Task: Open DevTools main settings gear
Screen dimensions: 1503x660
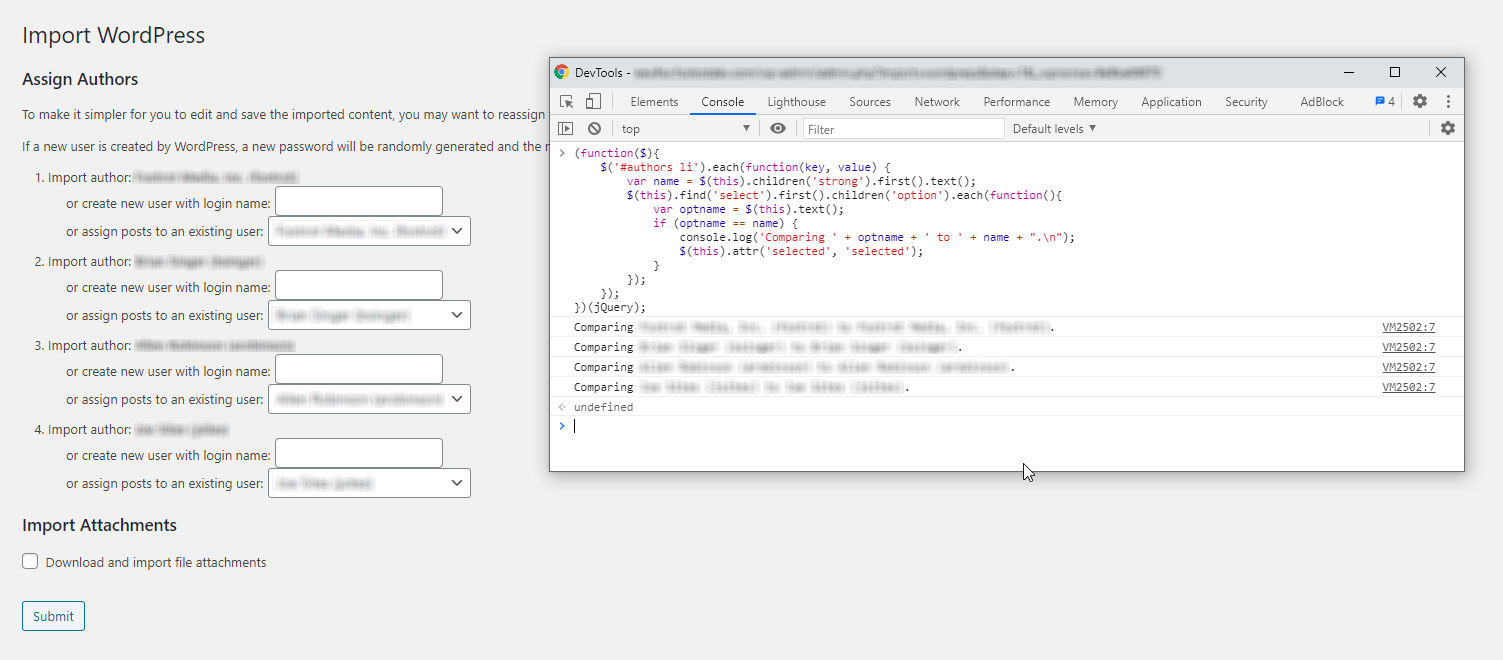Action: click(1420, 101)
